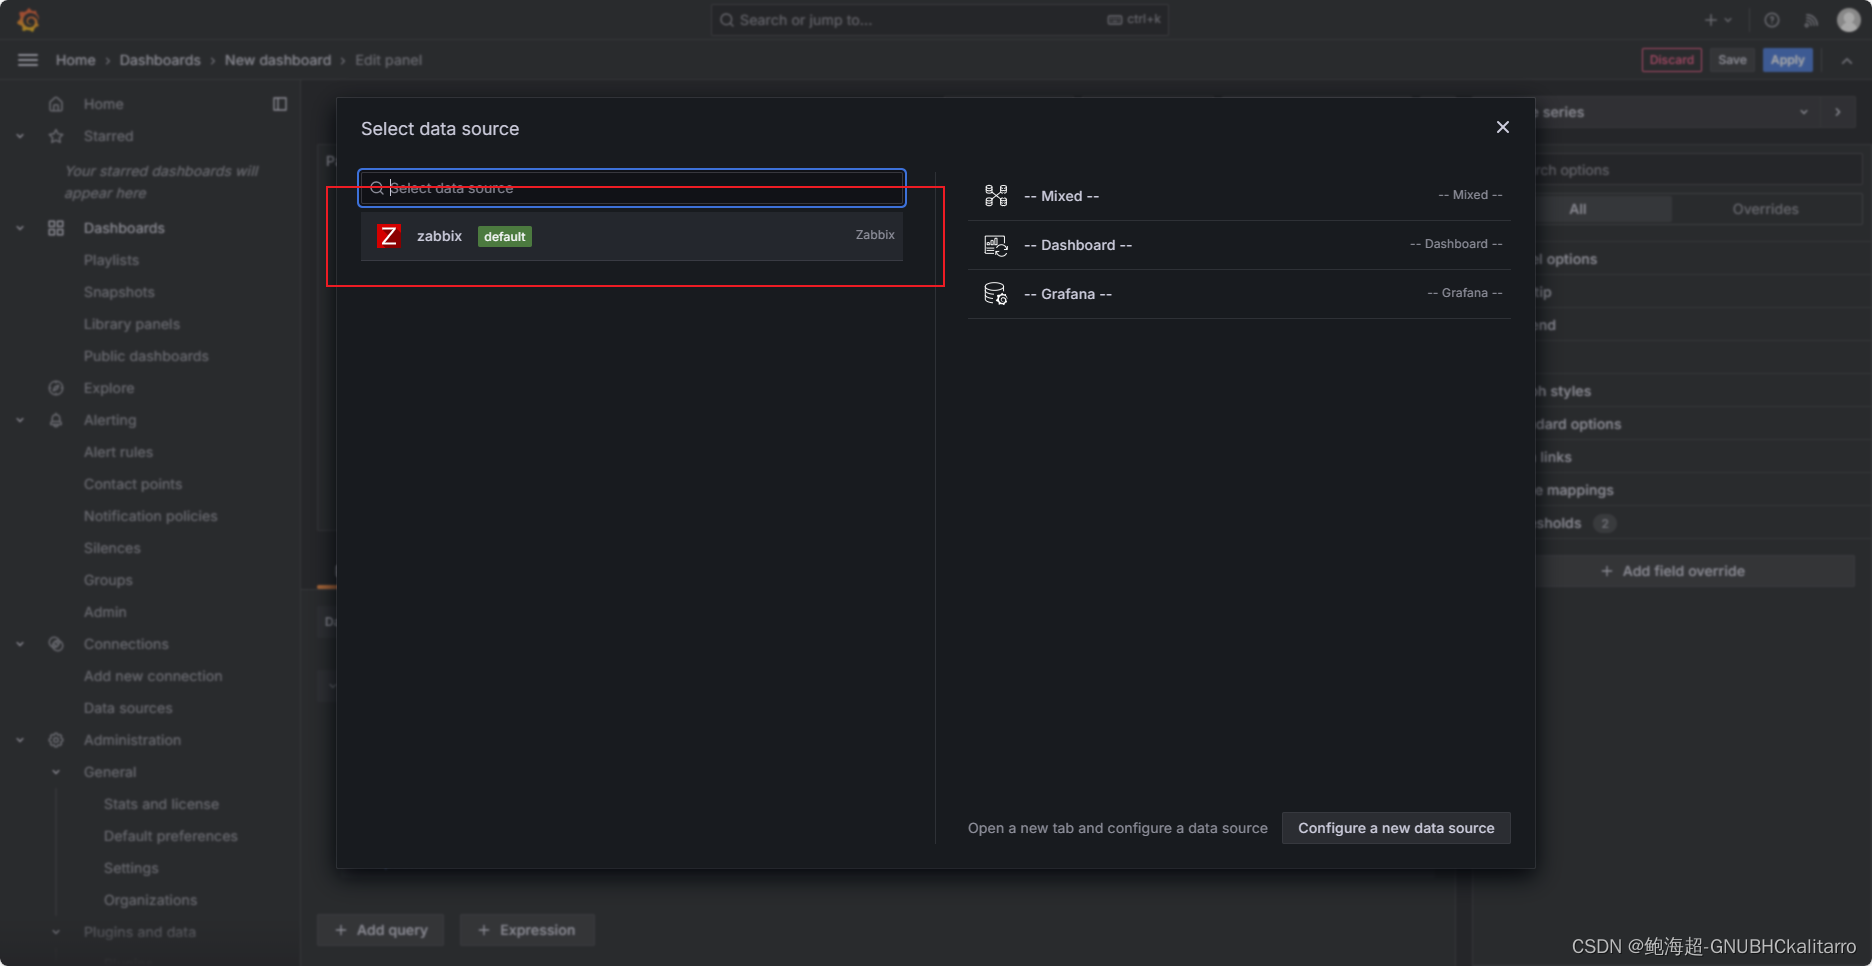Click the Discard button
Screen dimensions: 1872x966
[x=1672, y=60]
